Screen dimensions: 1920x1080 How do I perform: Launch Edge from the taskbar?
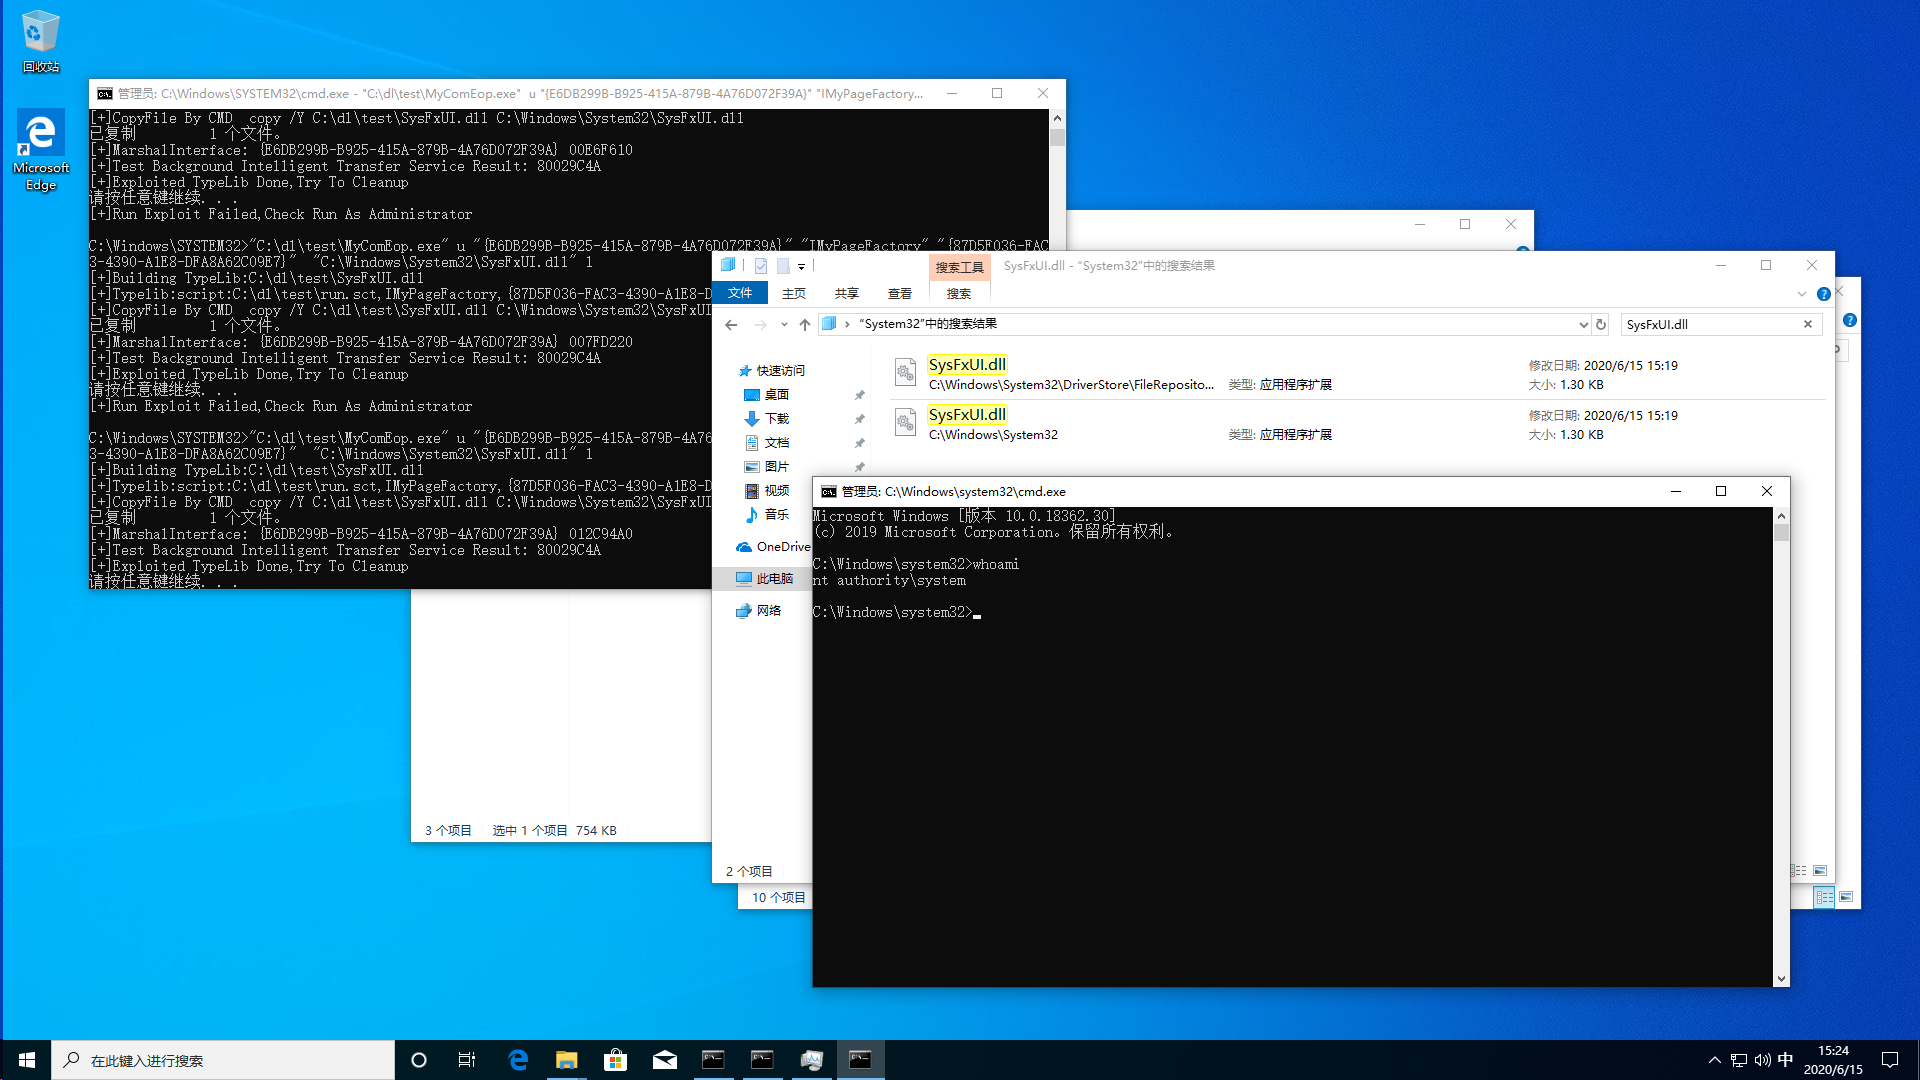tap(518, 1060)
